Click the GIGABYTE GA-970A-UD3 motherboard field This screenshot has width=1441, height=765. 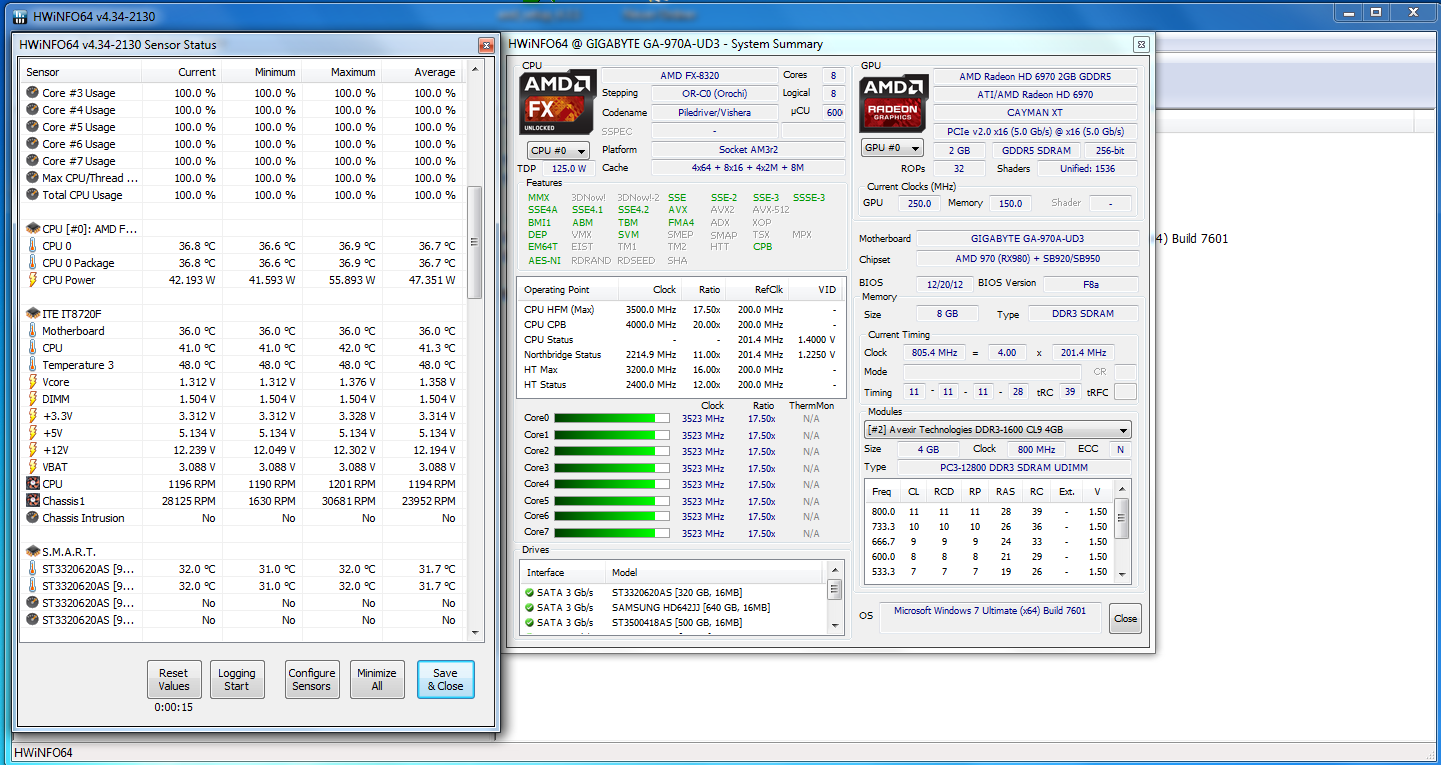pos(1027,239)
